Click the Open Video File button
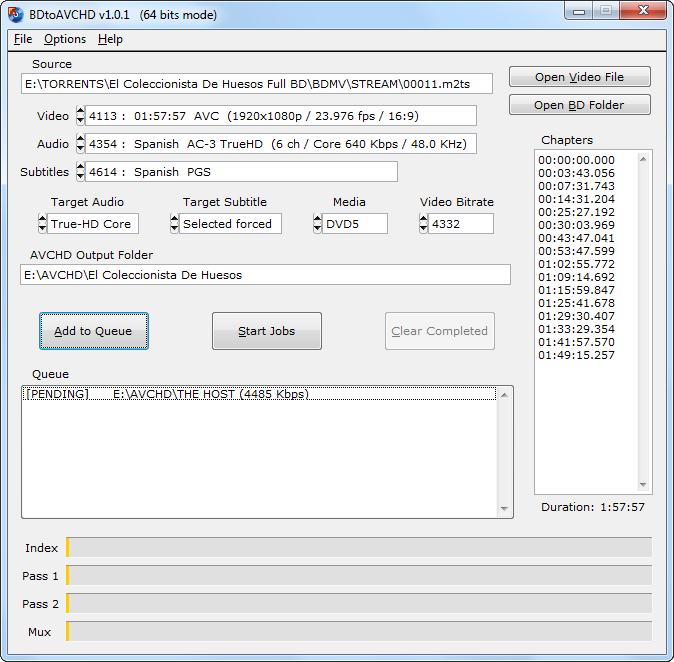Image resolution: width=674 pixels, height=662 pixels. [x=579, y=77]
